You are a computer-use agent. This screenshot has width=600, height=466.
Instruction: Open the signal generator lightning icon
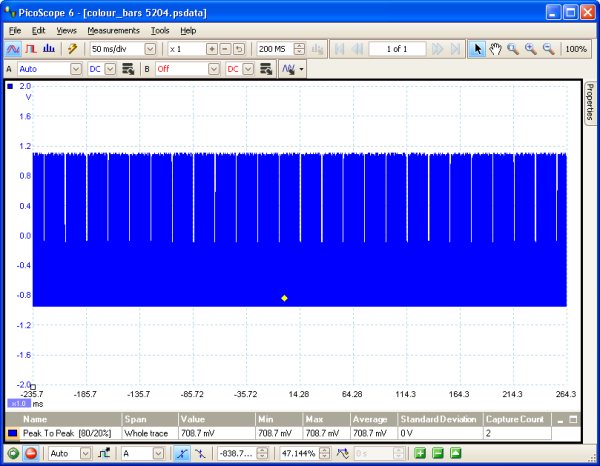(x=72, y=49)
